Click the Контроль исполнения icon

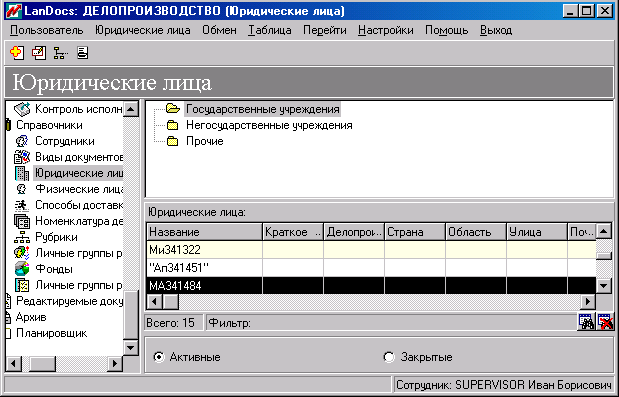22,109
